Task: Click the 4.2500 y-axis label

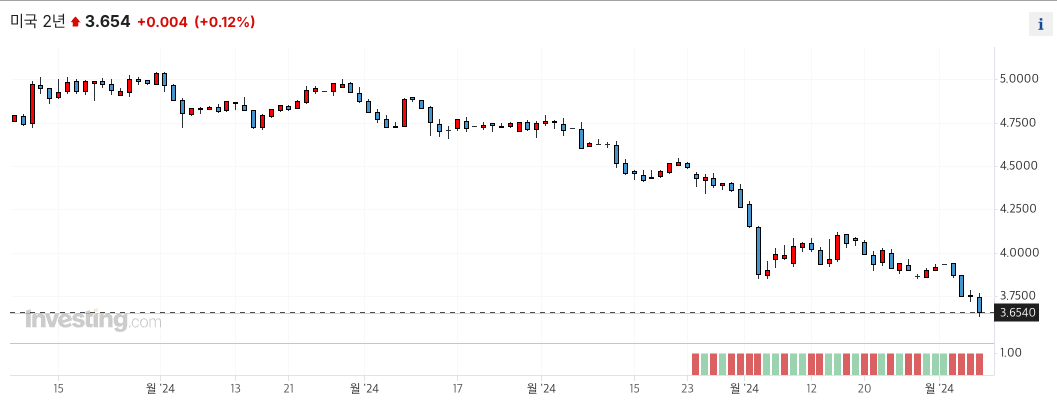Action: 1021,209
